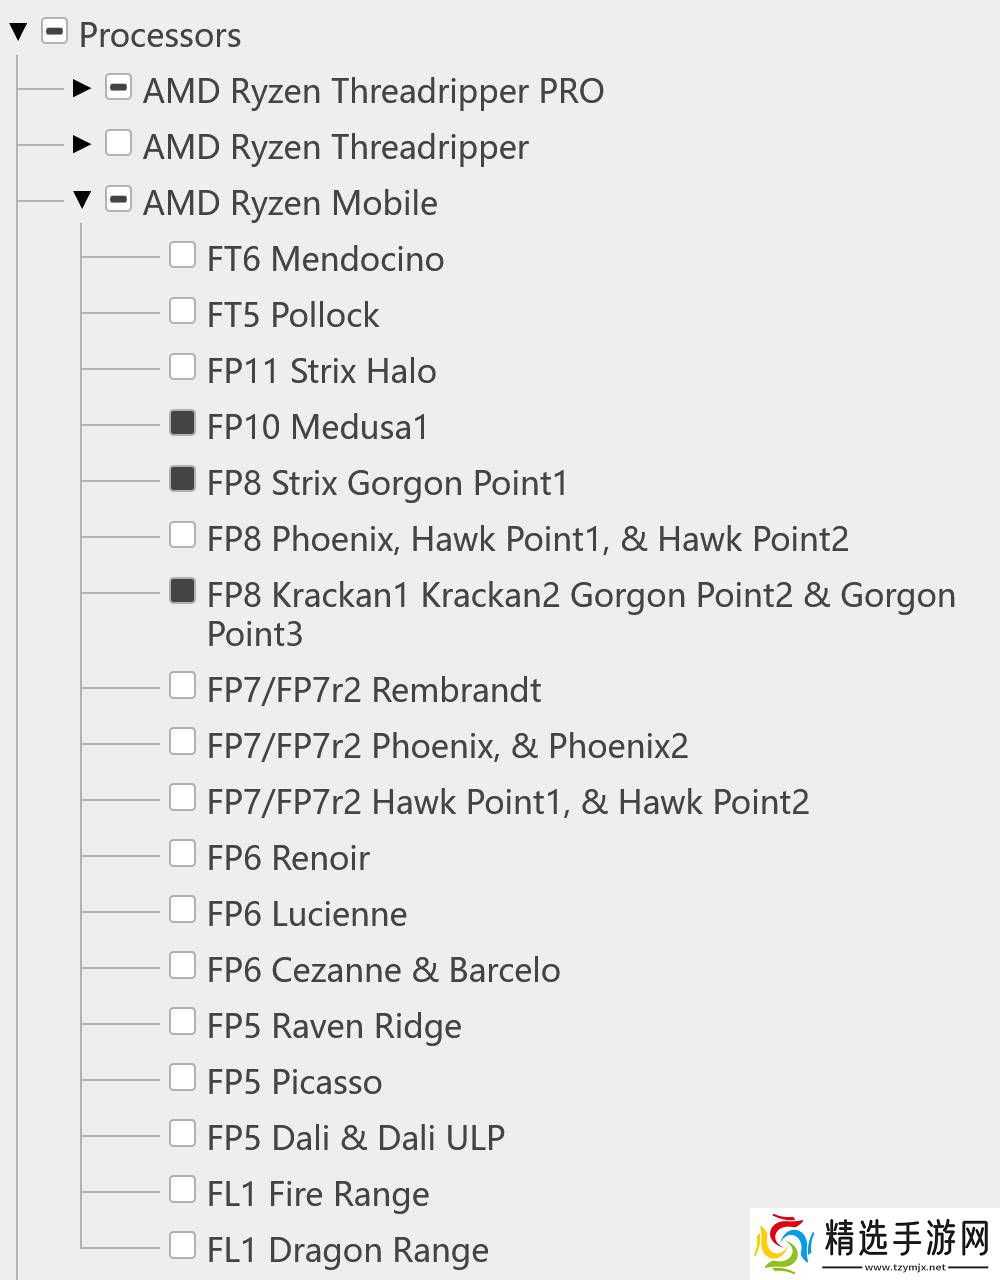Check the FP11 Strix Halo checkbox
1000x1280 pixels.
(182, 367)
